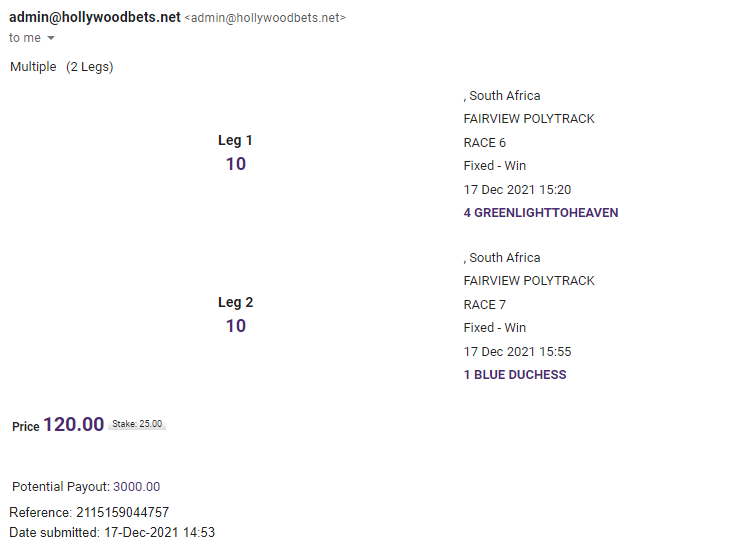
Task: Expand the 'to me' recipient details arrow
Action: [x=51, y=38]
